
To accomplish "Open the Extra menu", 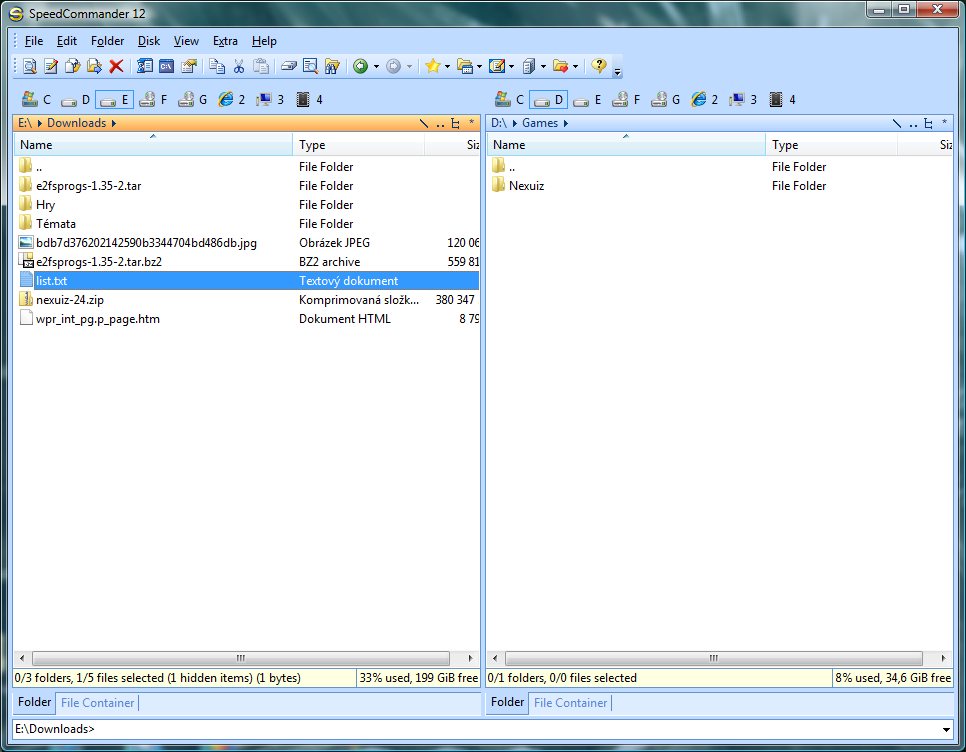I will pyautogui.click(x=225, y=41).
